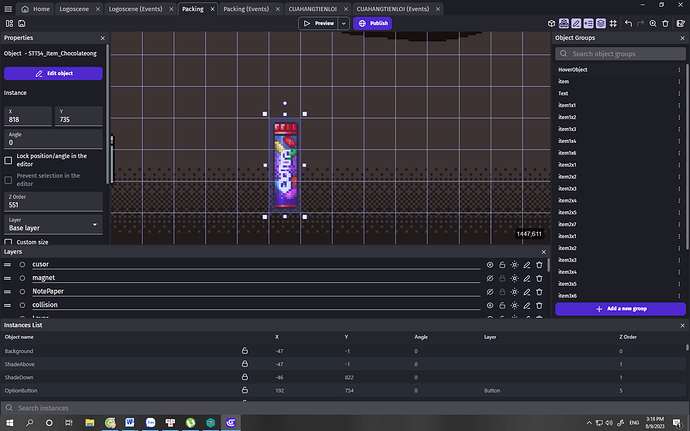This screenshot has width=690, height=431.
Task: Open options menu for the item3x1 group
Action: pyautogui.click(x=679, y=236)
